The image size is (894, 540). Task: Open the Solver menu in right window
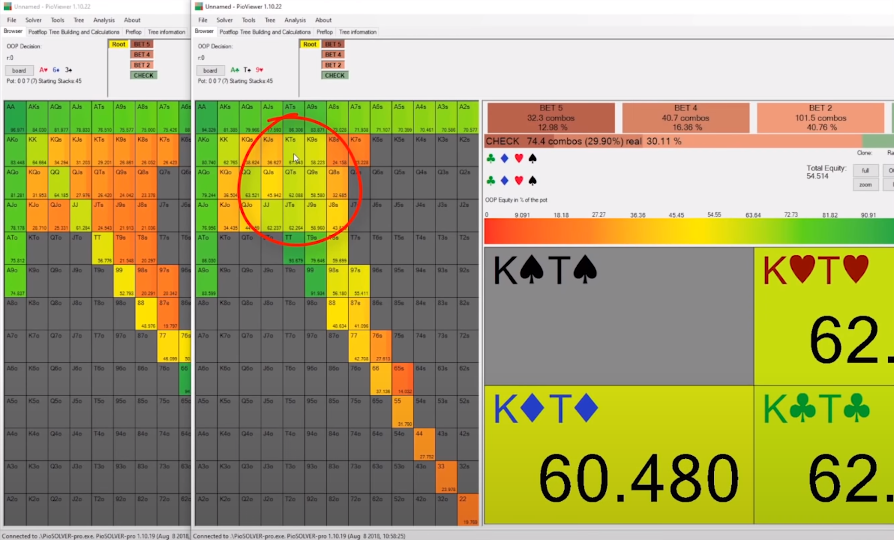224,20
